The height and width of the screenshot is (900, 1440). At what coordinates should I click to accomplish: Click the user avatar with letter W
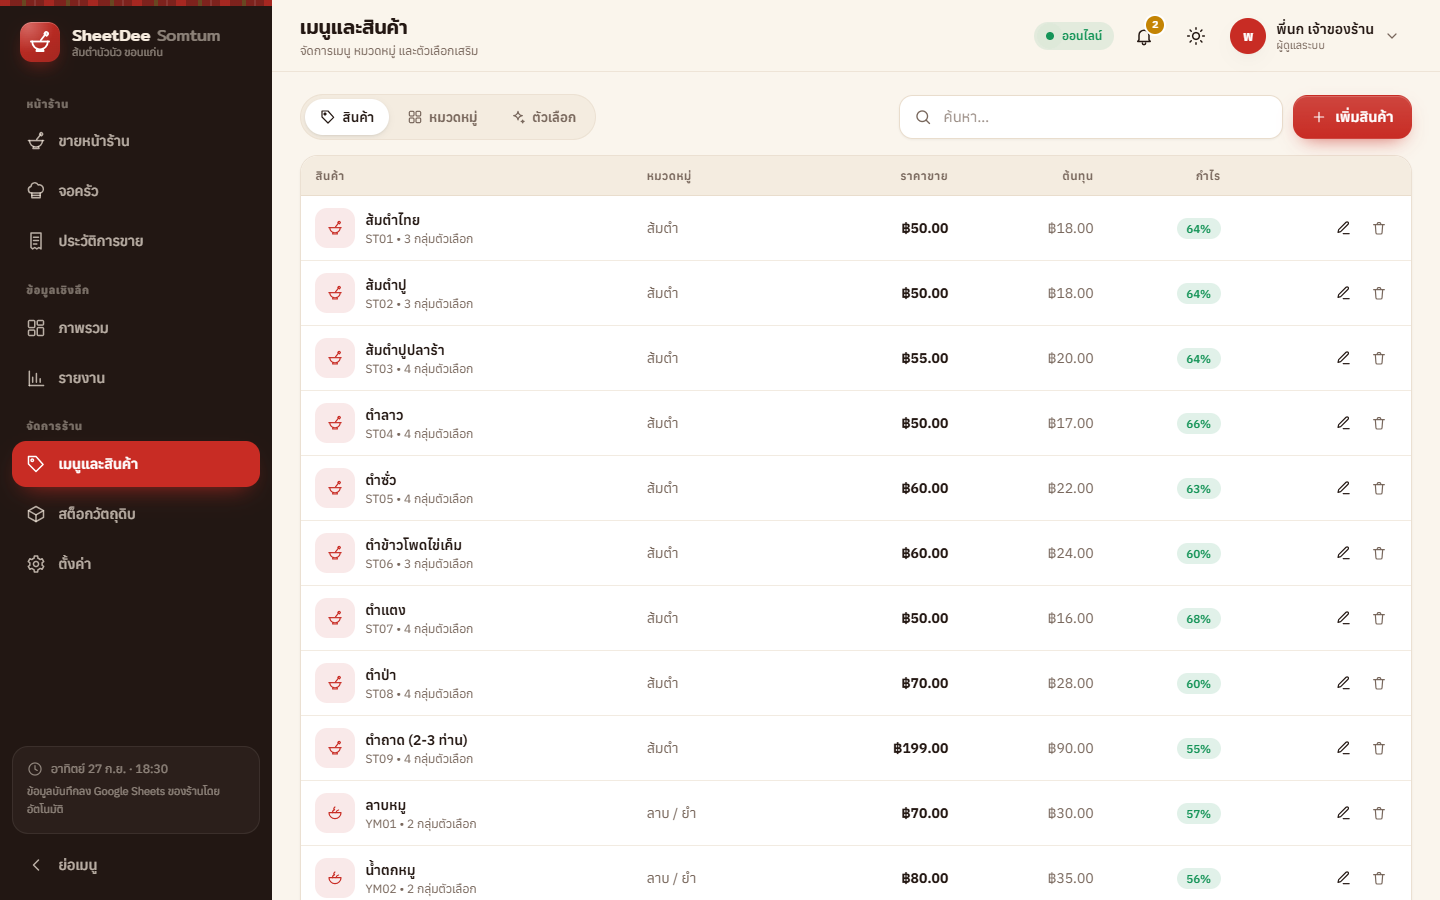point(1248,36)
